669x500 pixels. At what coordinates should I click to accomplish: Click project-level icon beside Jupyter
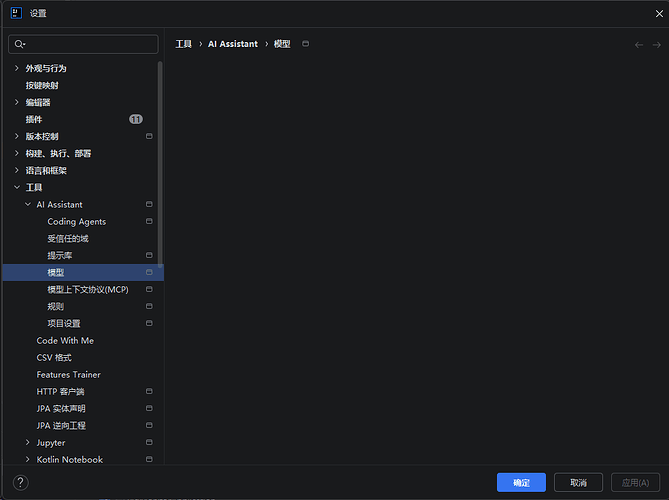(149, 442)
